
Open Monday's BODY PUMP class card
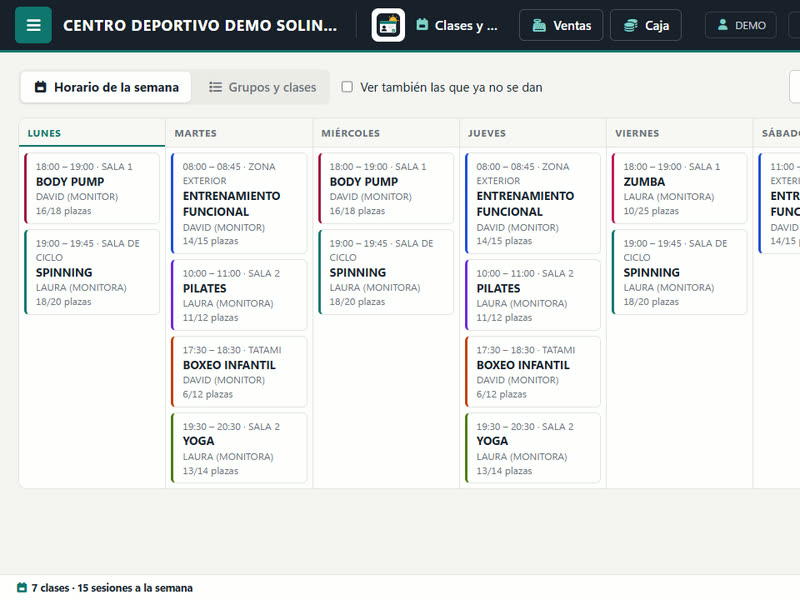[92, 188]
